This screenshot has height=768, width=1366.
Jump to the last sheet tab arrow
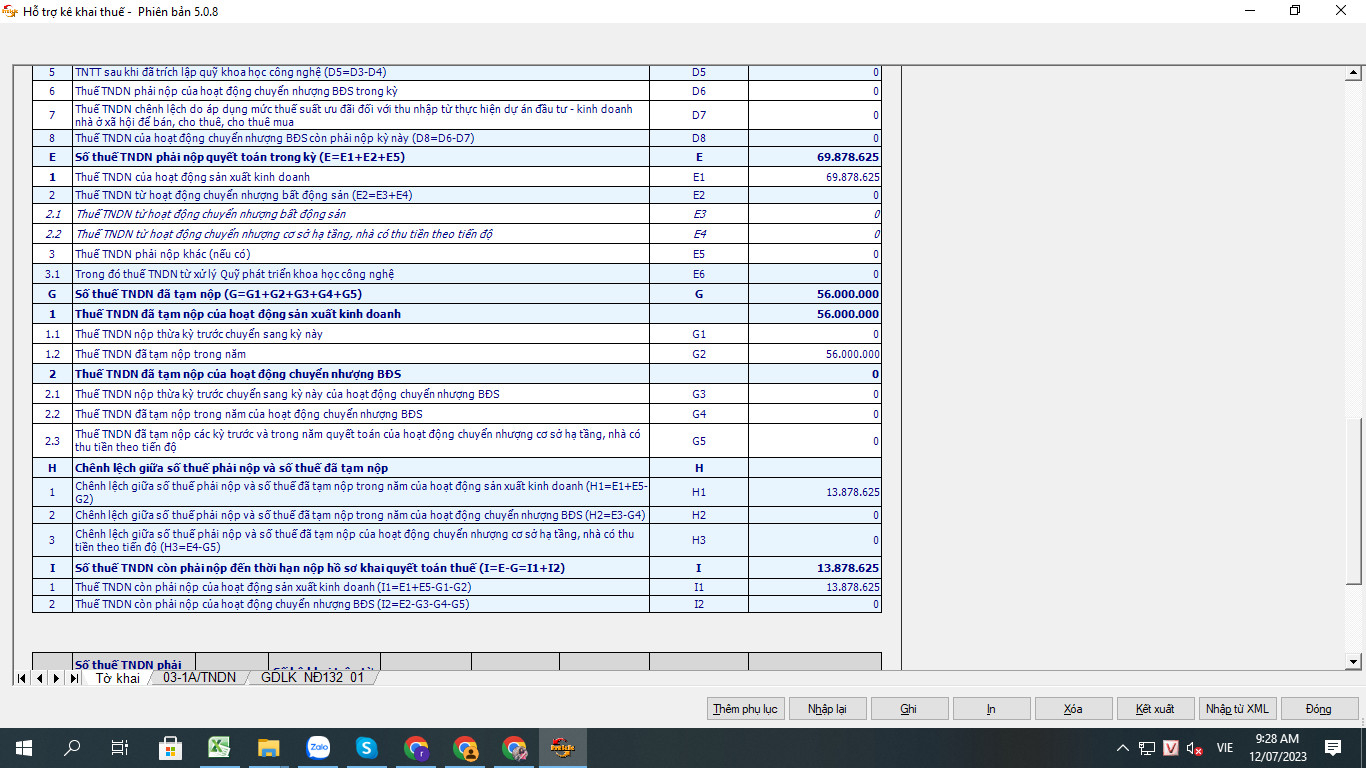click(73, 678)
